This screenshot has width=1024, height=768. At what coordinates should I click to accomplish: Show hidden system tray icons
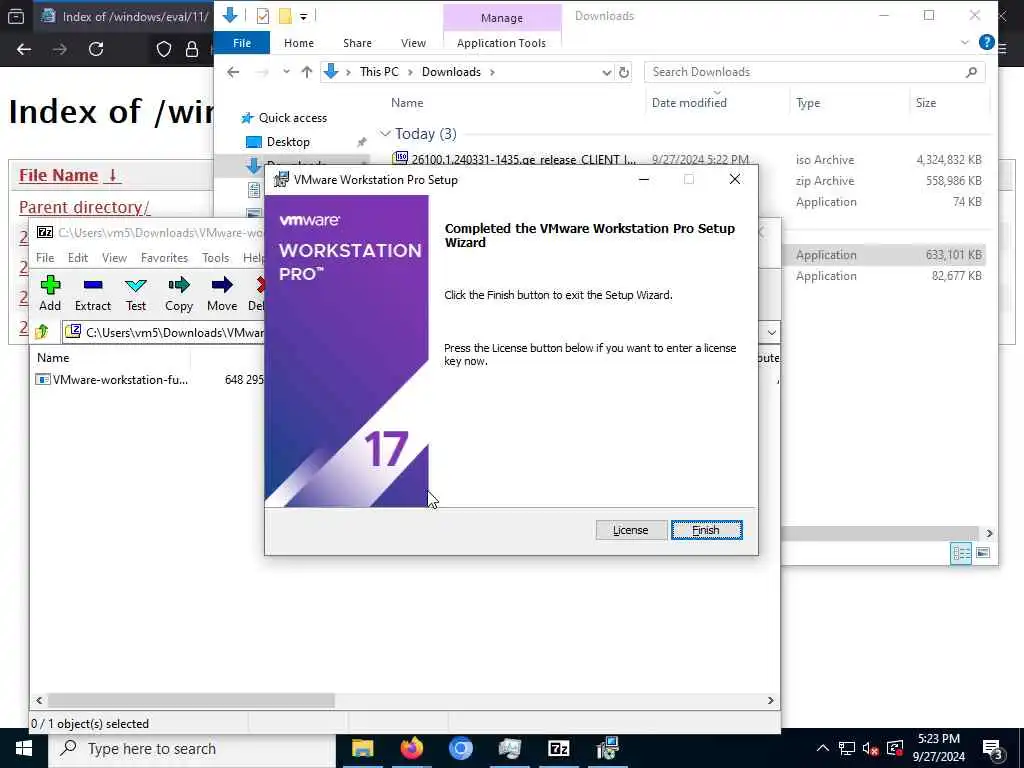pos(822,748)
